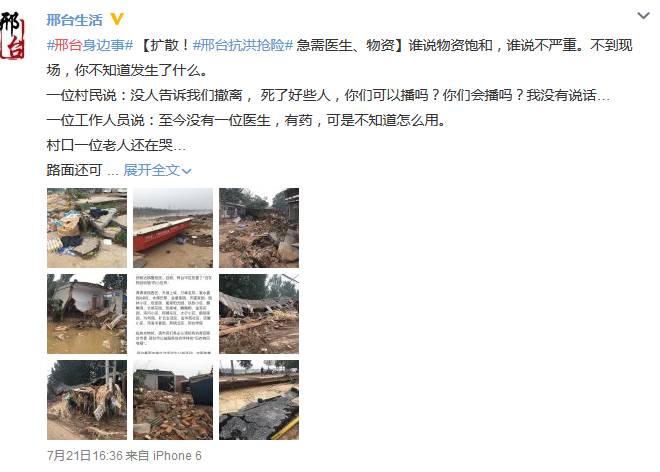Screen dimensions: 660x472
Task: Open the #邢台抗洪抢险# hashtag topic
Action: pyautogui.click(x=242, y=45)
